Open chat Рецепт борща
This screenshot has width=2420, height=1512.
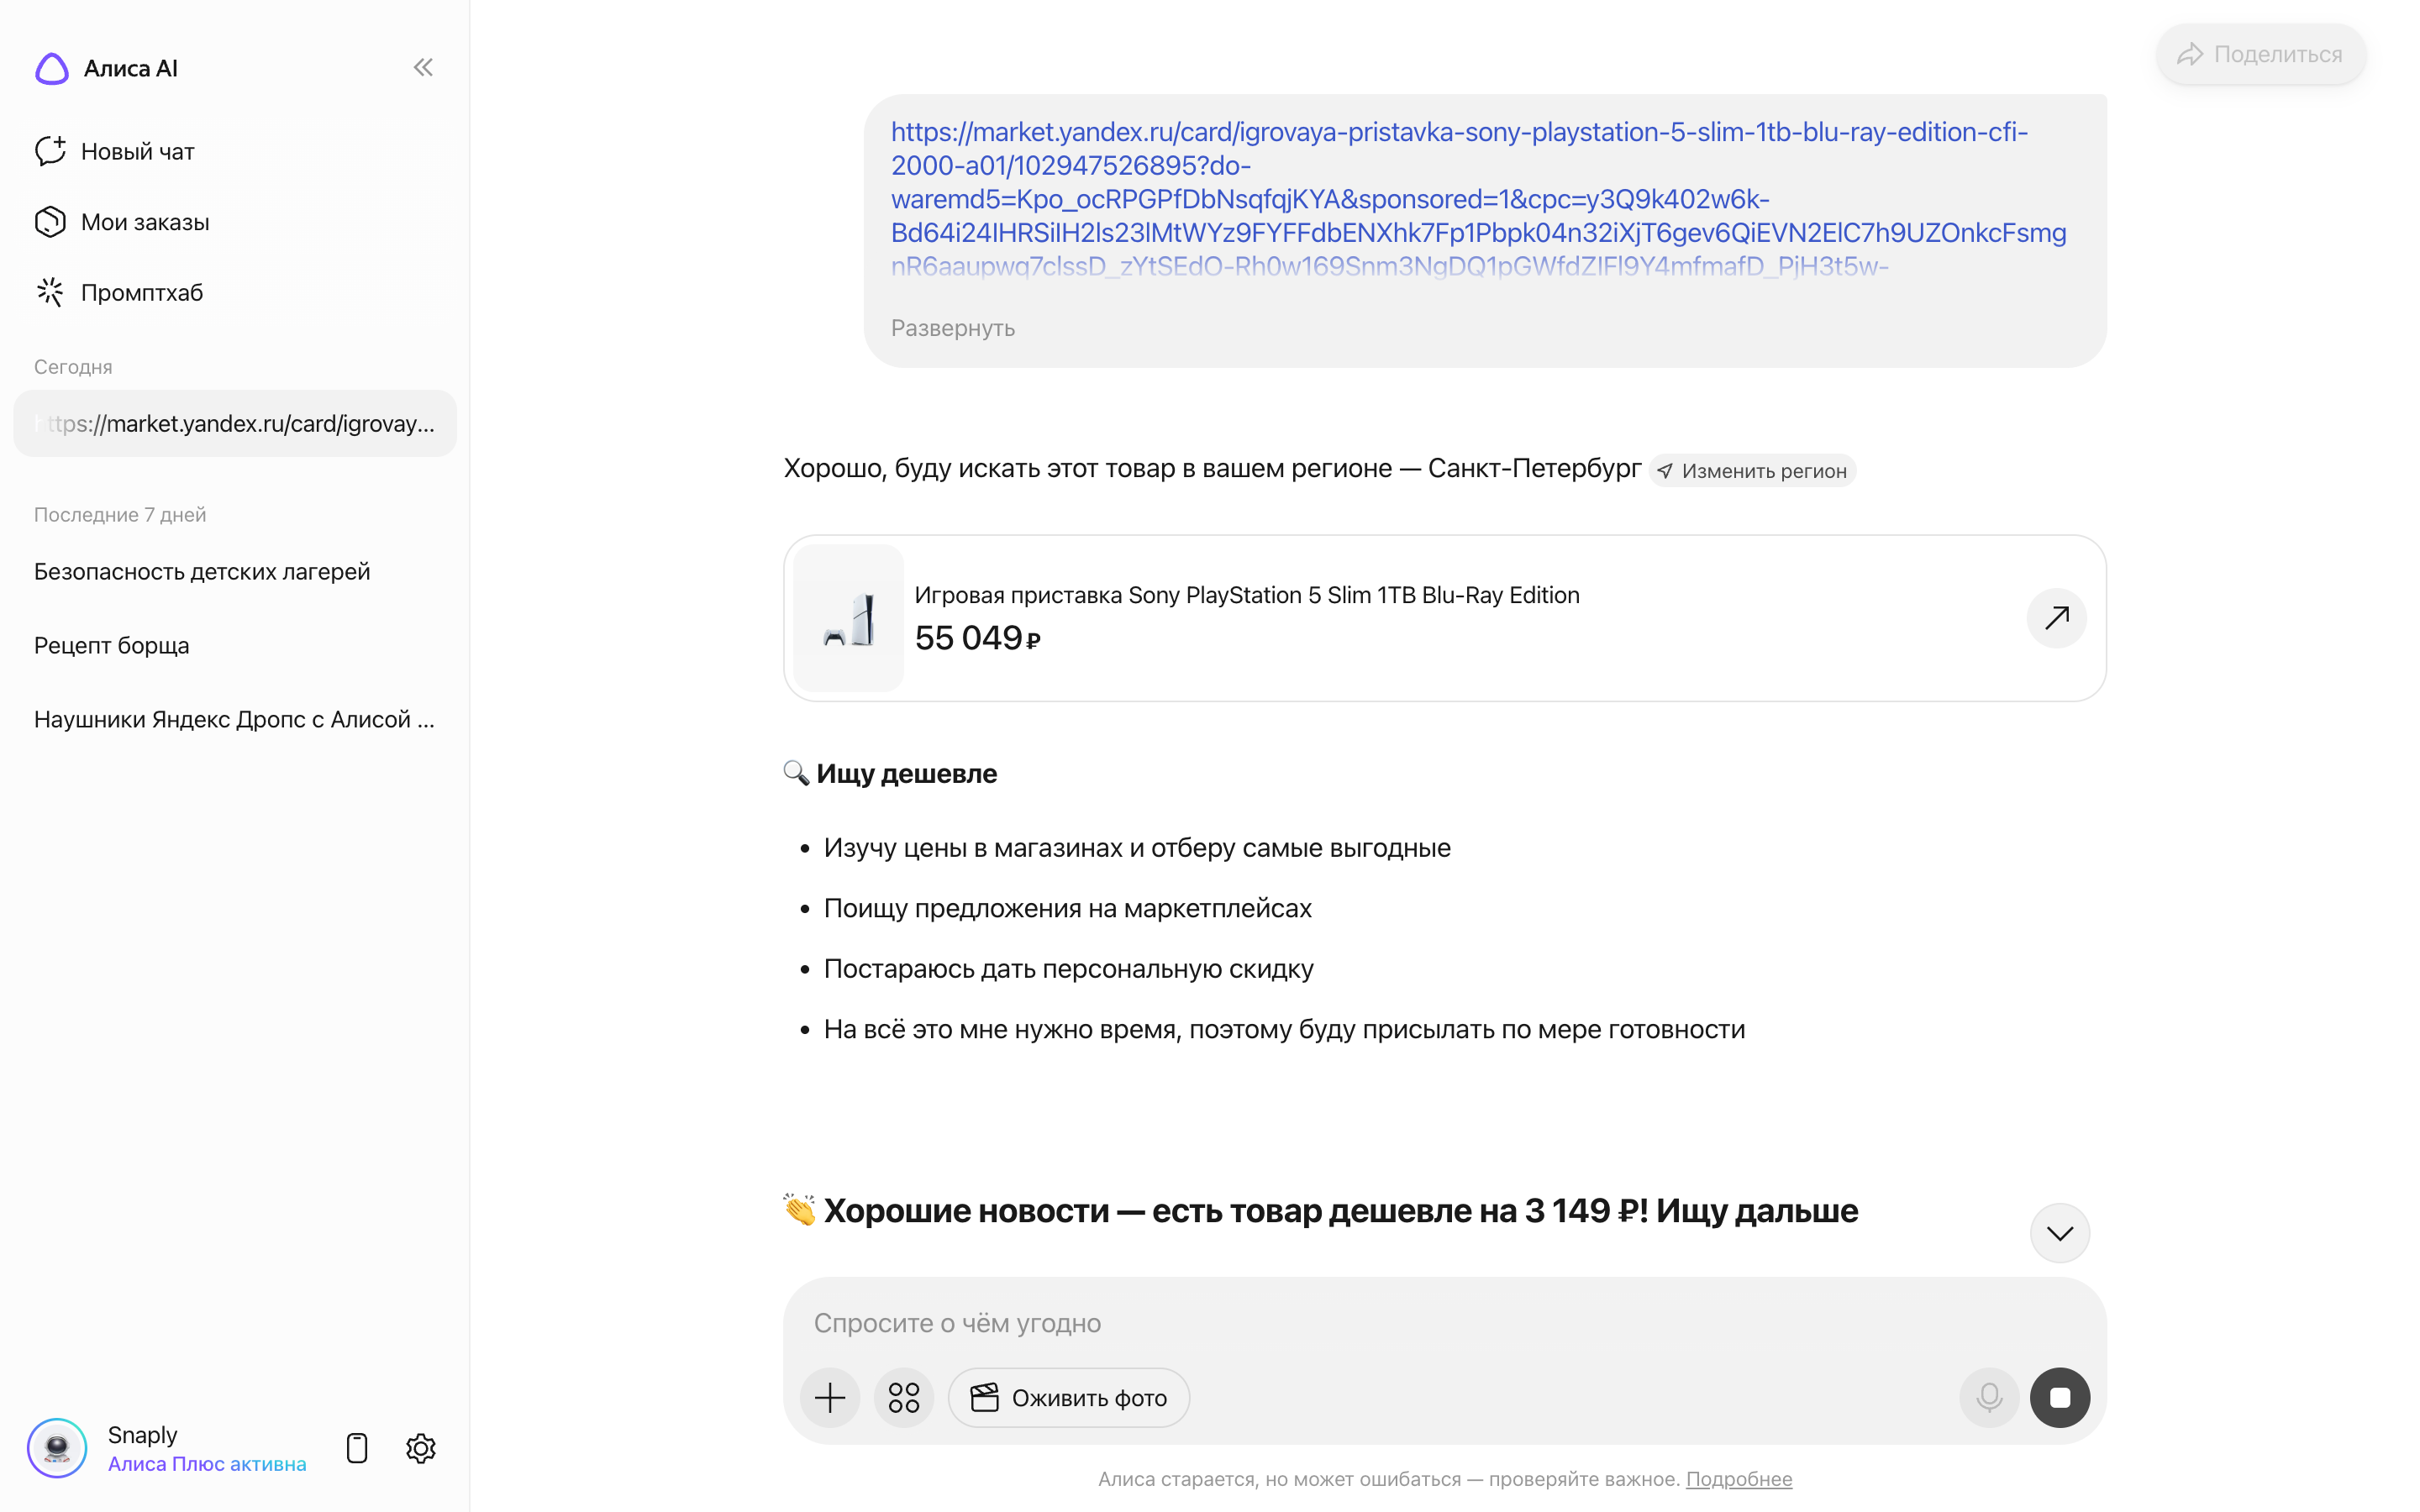111,645
